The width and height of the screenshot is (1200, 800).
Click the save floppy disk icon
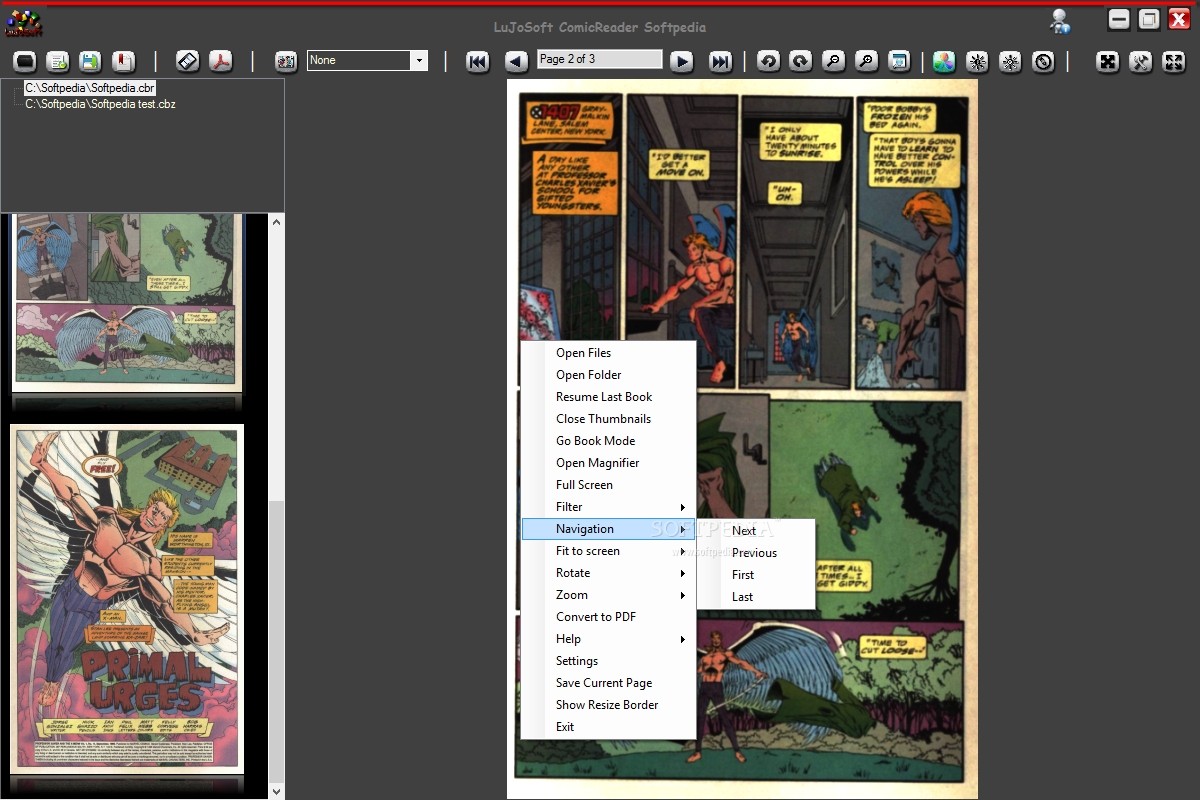[90, 62]
